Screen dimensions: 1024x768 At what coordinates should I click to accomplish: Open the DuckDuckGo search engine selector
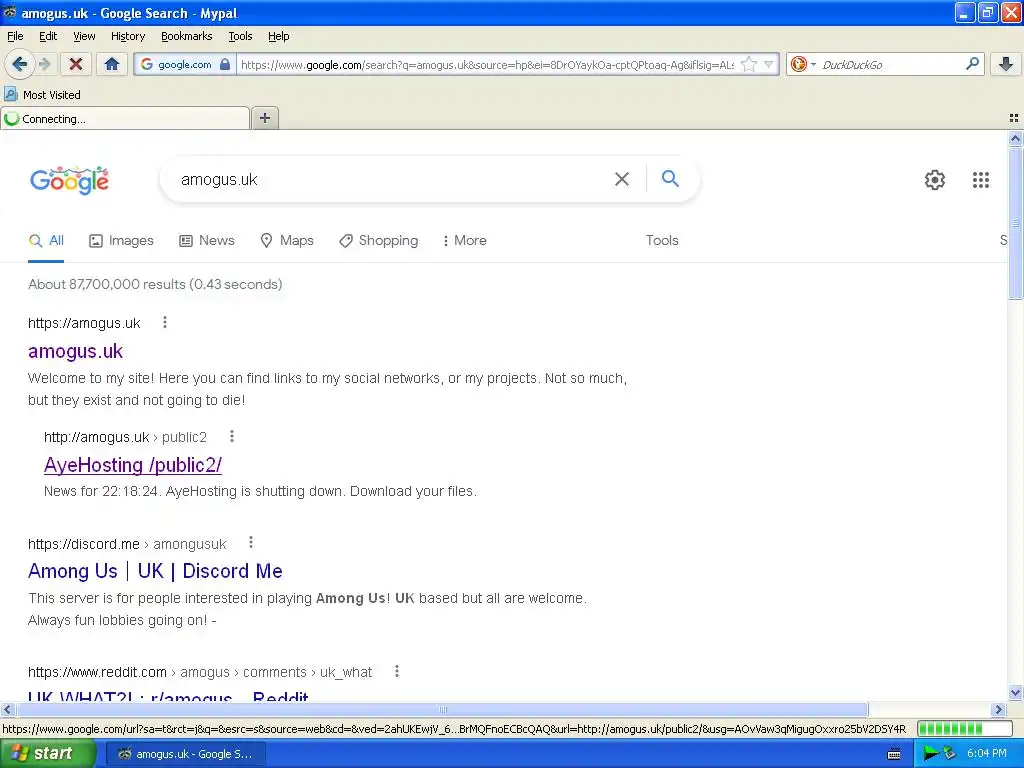coord(803,64)
